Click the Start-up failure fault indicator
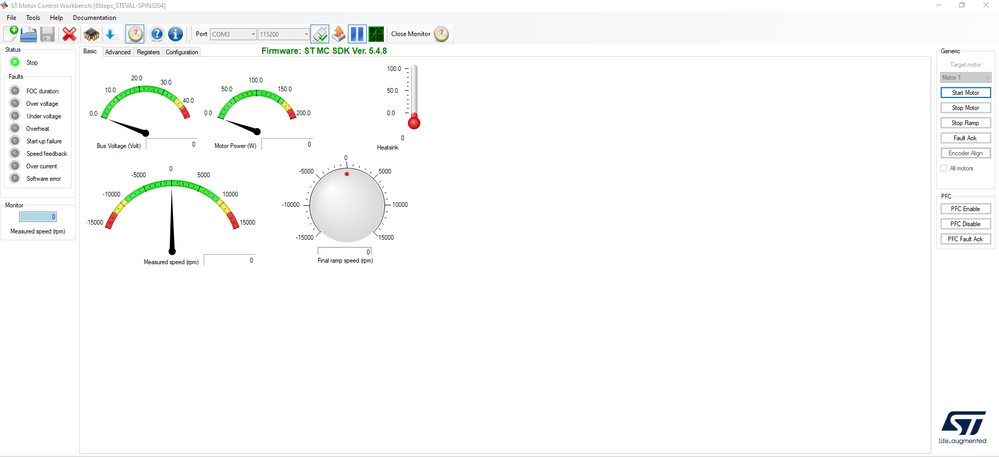This screenshot has width=999, height=457. pyautogui.click(x=15, y=141)
